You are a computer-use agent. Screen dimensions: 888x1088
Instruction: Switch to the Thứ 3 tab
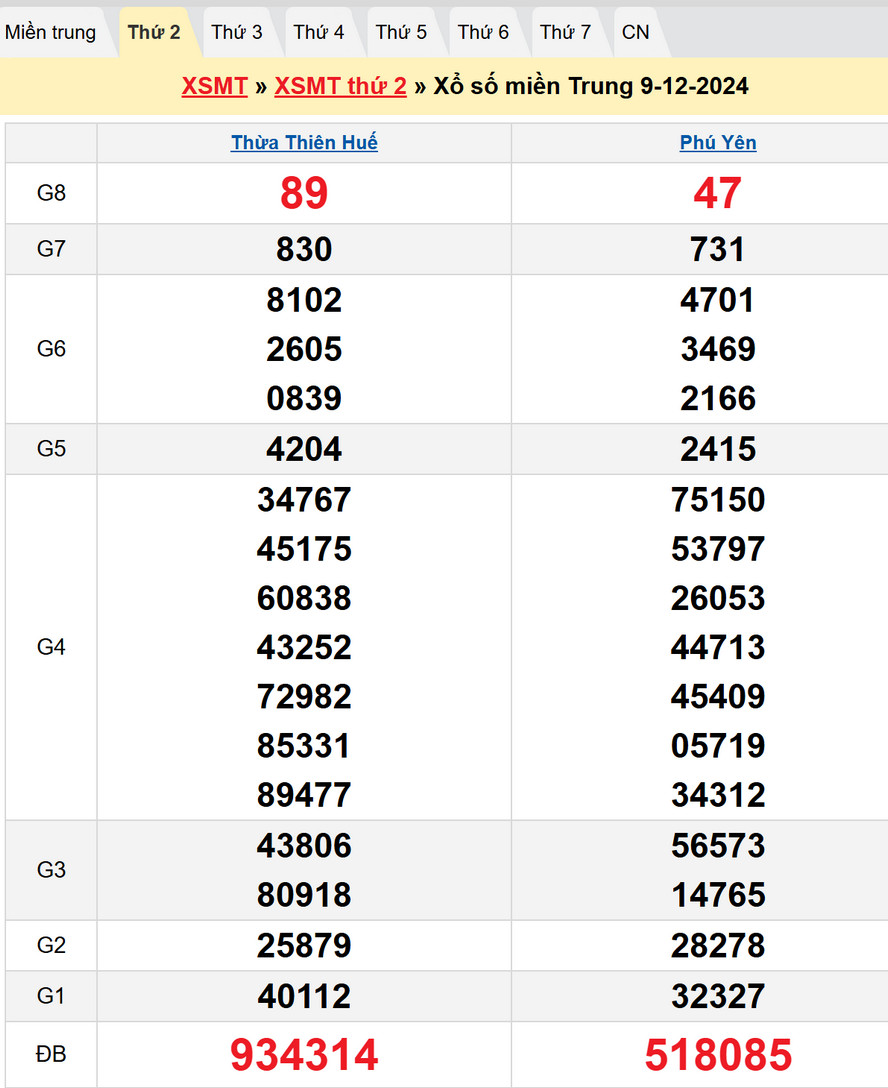click(x=237, y=32)
